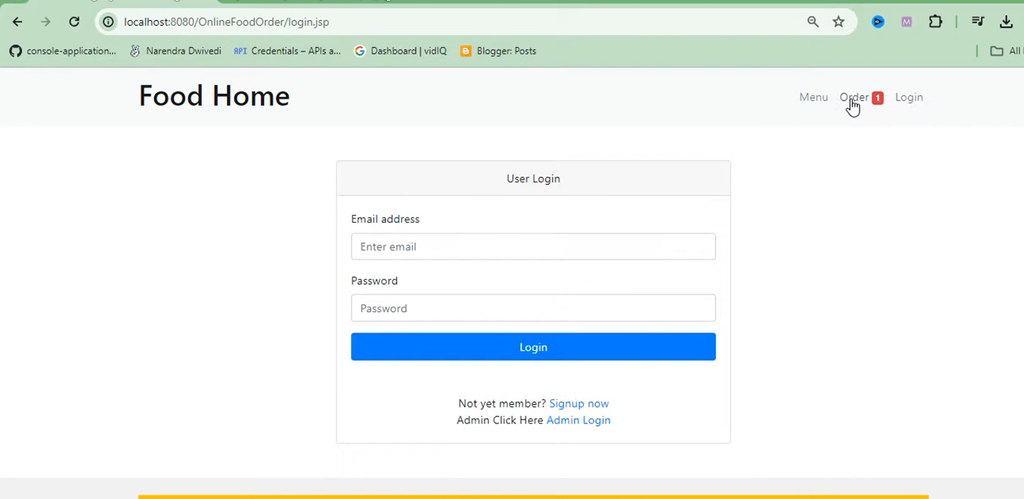Image resolution: width=1024 pixels, height=499 pixels.
Task: Open the Order navigation item
Action: 854,97
